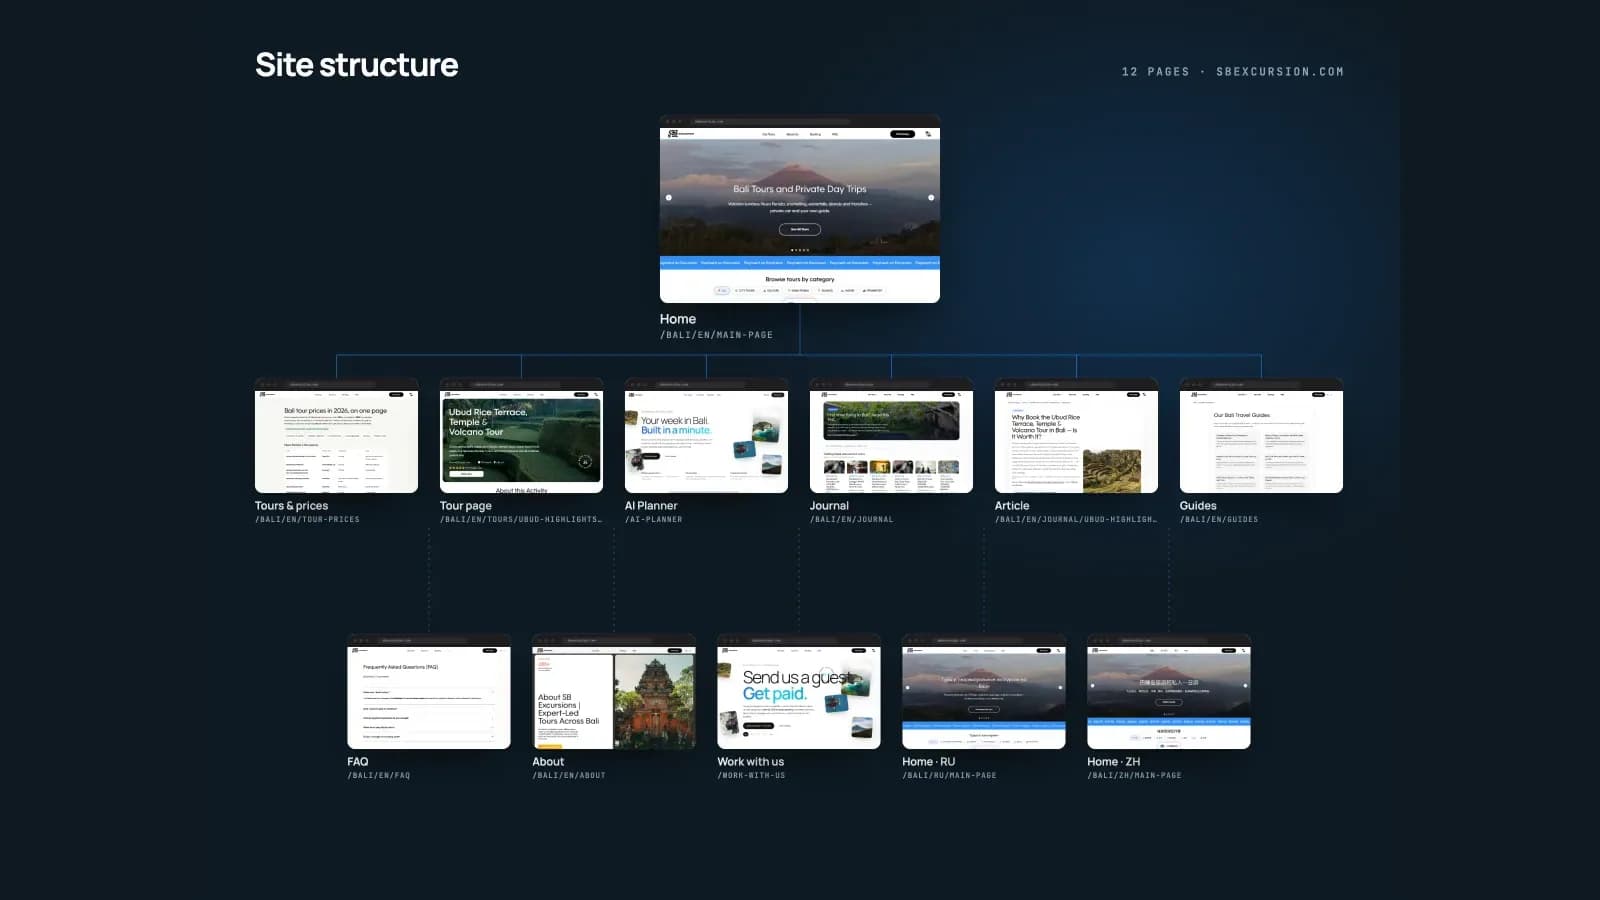Viewport: 1600px width, 900px height.
Task: Click the /BALI/EN/GUIDES path text
Action: (x=1219, y=520)
